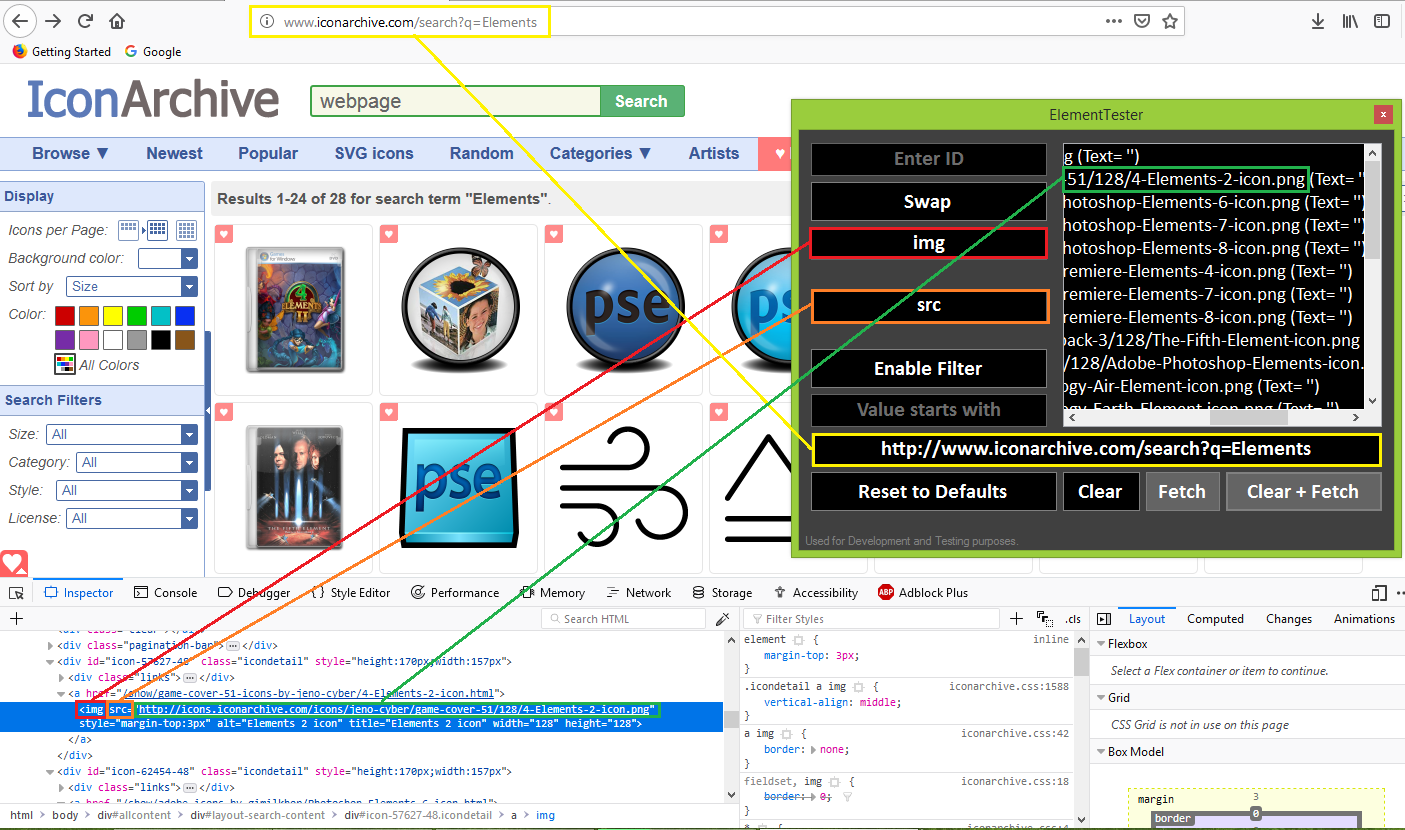Switch to the Network tab
The width and height of the screenshot is (1405, 830).
(638, 592)
